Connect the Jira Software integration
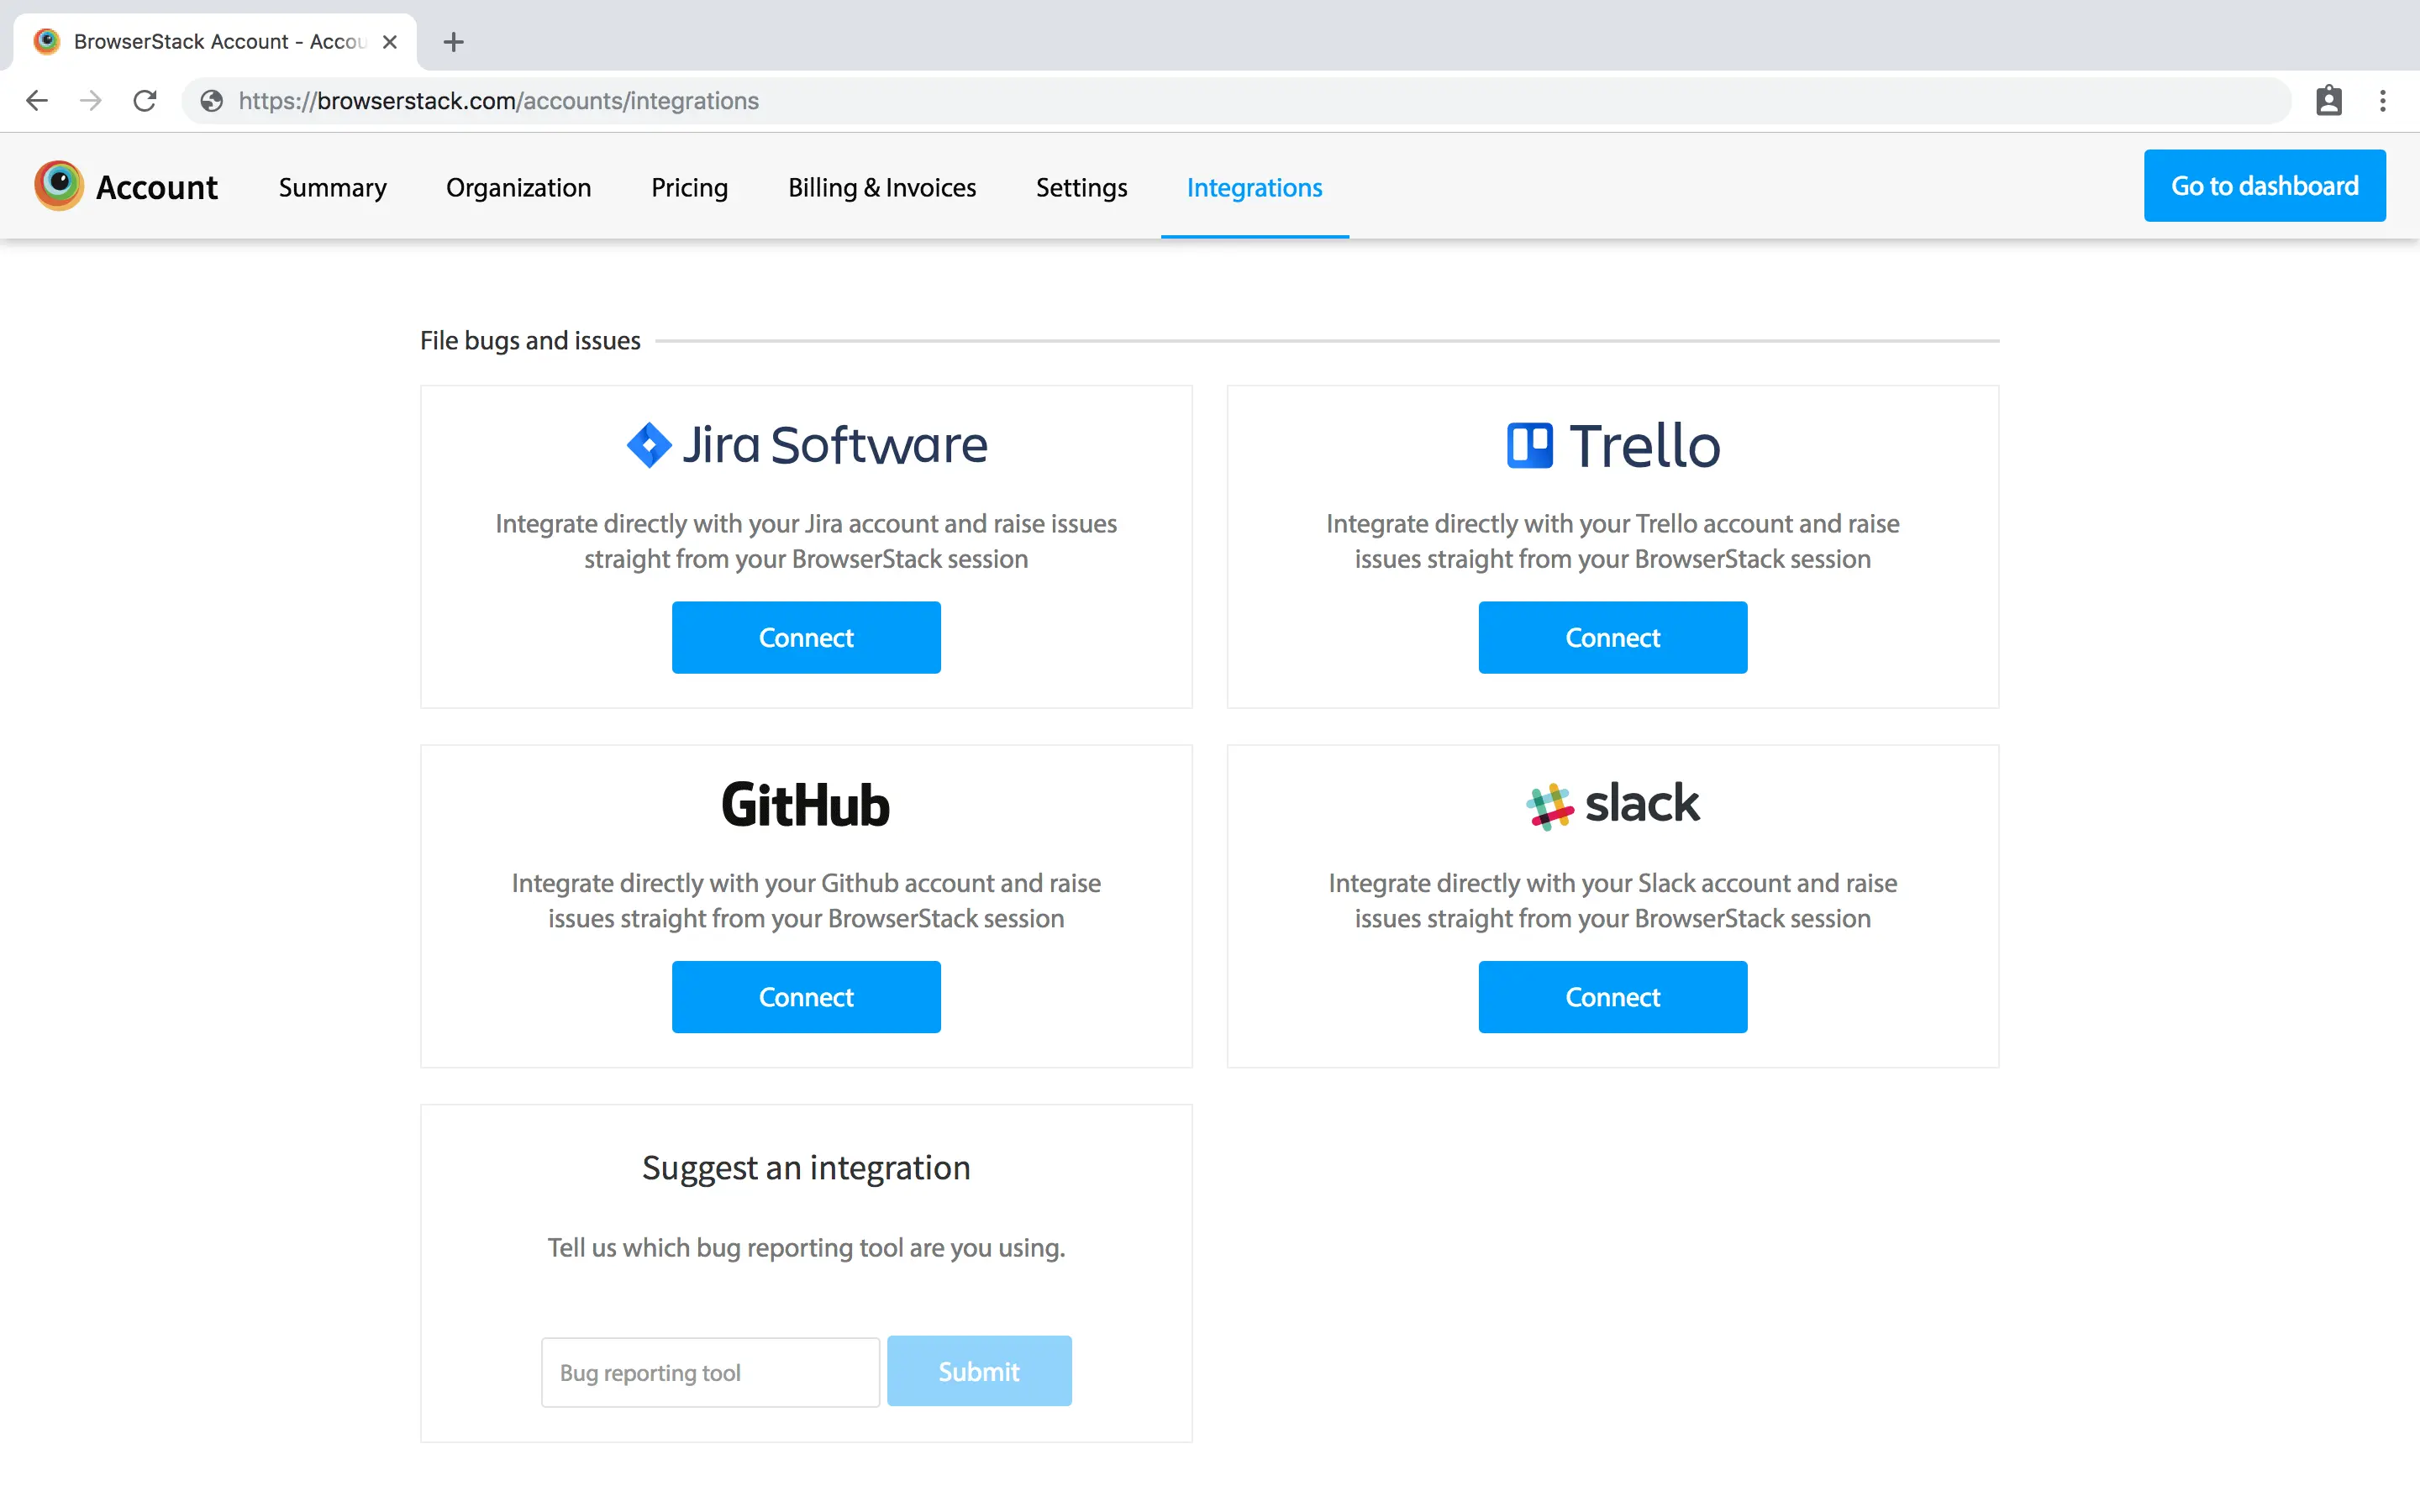Screen dimensions: 2420x1512 tap(806, 637)
